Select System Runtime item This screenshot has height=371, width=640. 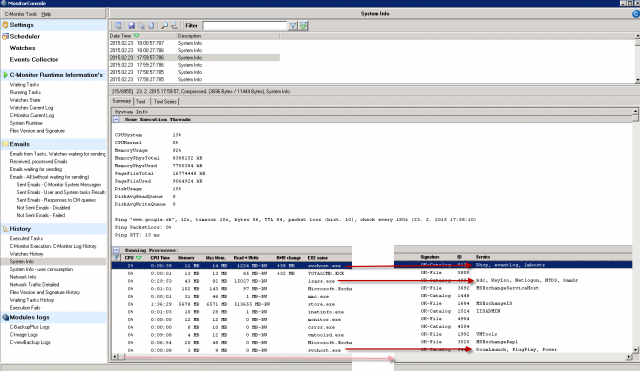[x=26, y=123]
